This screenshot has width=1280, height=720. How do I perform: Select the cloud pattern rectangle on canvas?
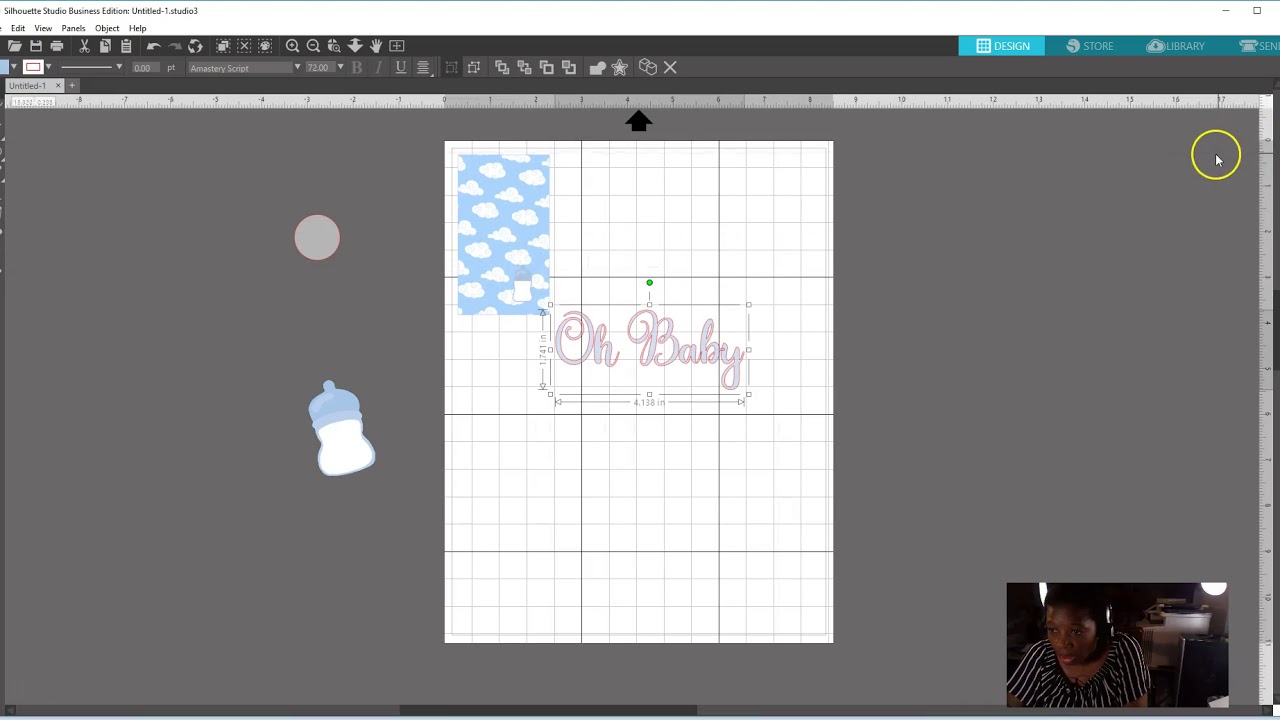point(503,234)
